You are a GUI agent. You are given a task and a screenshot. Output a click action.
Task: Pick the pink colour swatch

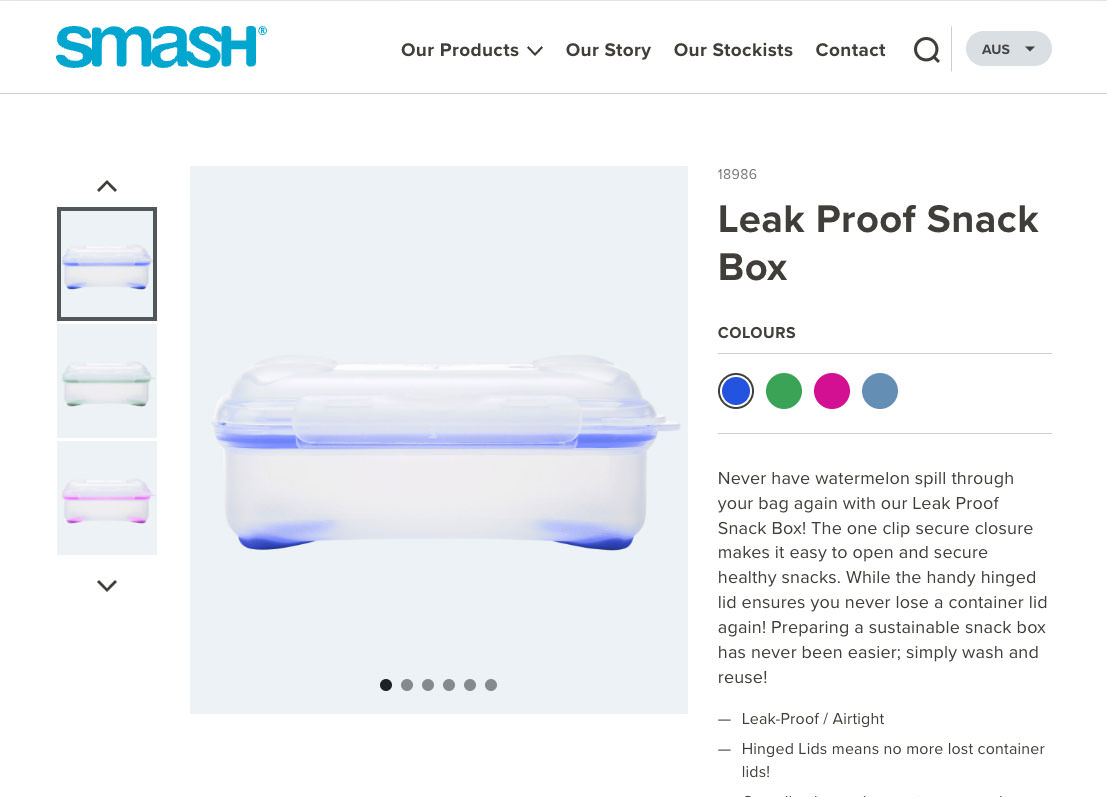pyautogui.click(x=832, y=391)
